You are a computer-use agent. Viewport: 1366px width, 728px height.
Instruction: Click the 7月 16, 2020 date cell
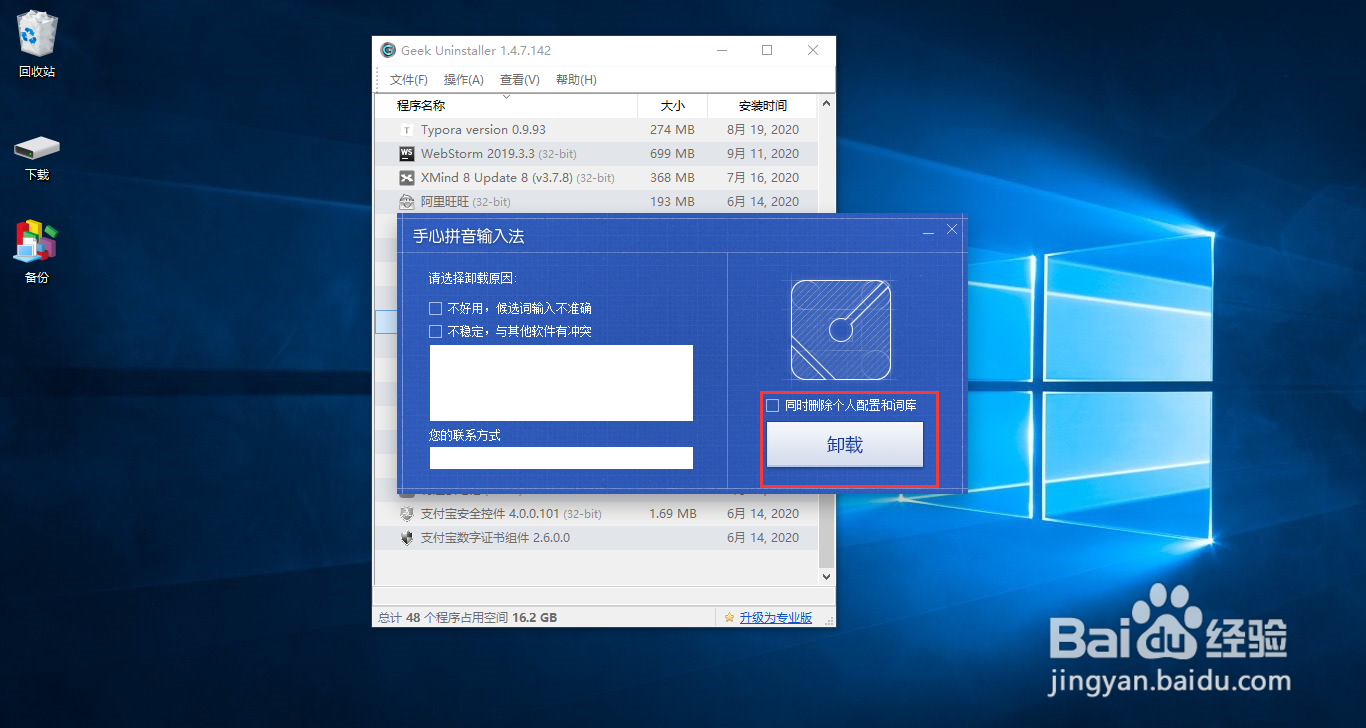point(763,178)
